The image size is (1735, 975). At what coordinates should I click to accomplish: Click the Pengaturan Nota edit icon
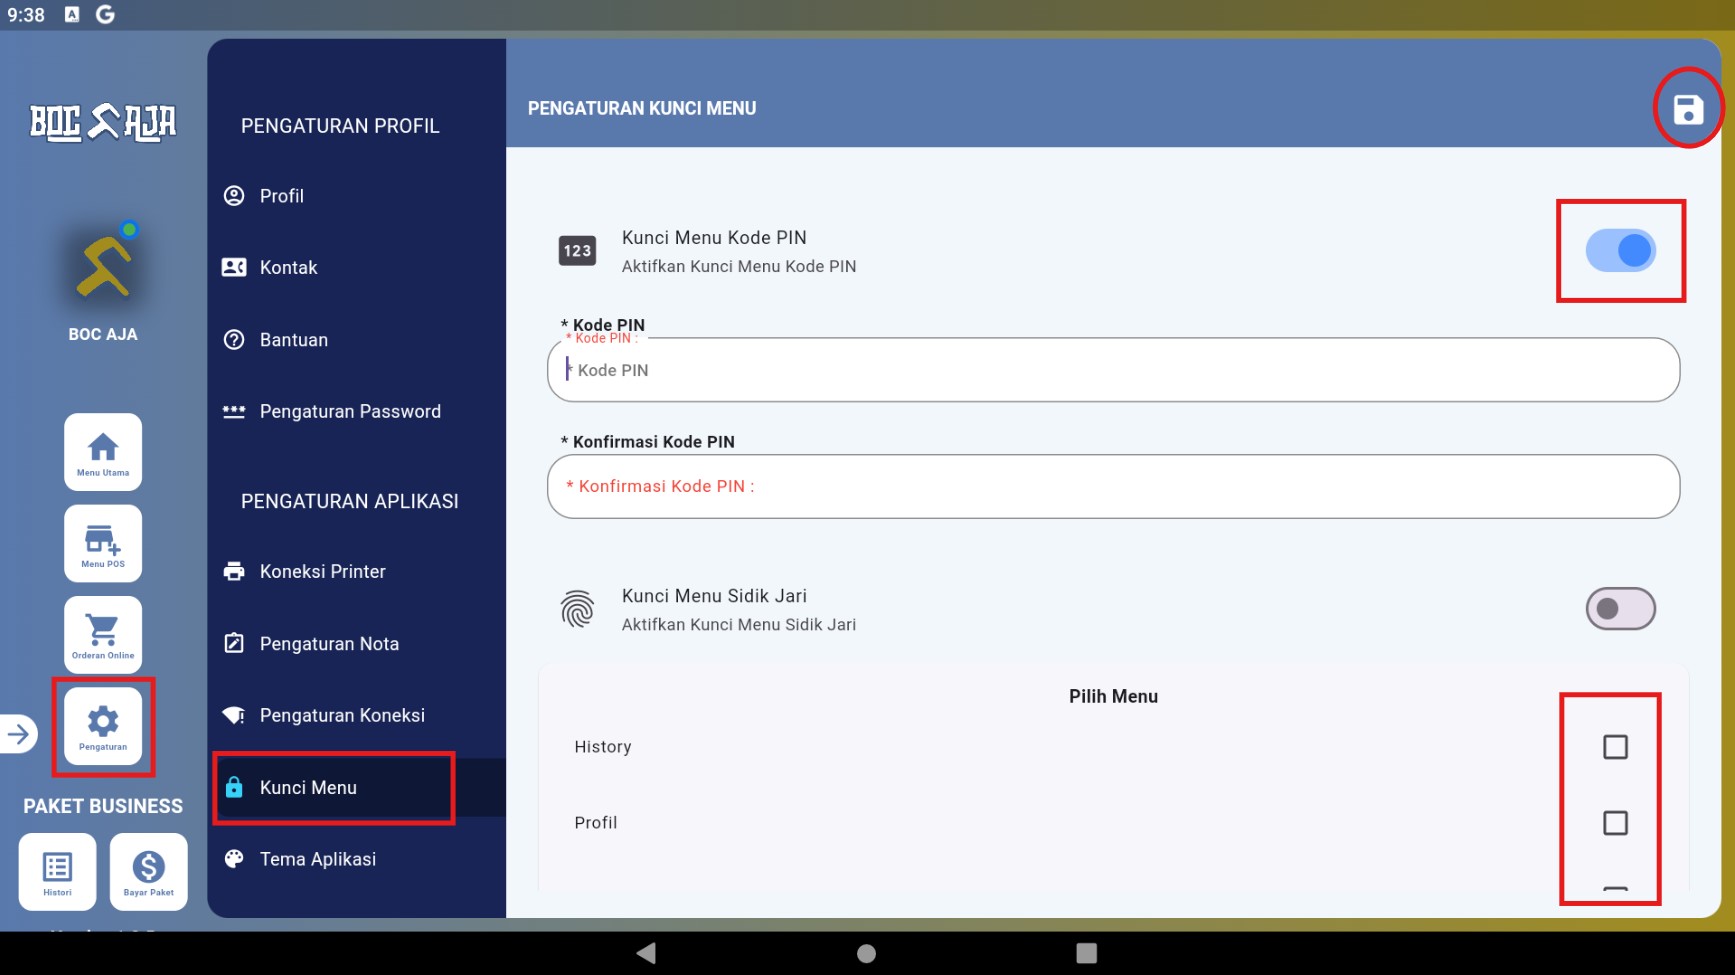[234, 643]
